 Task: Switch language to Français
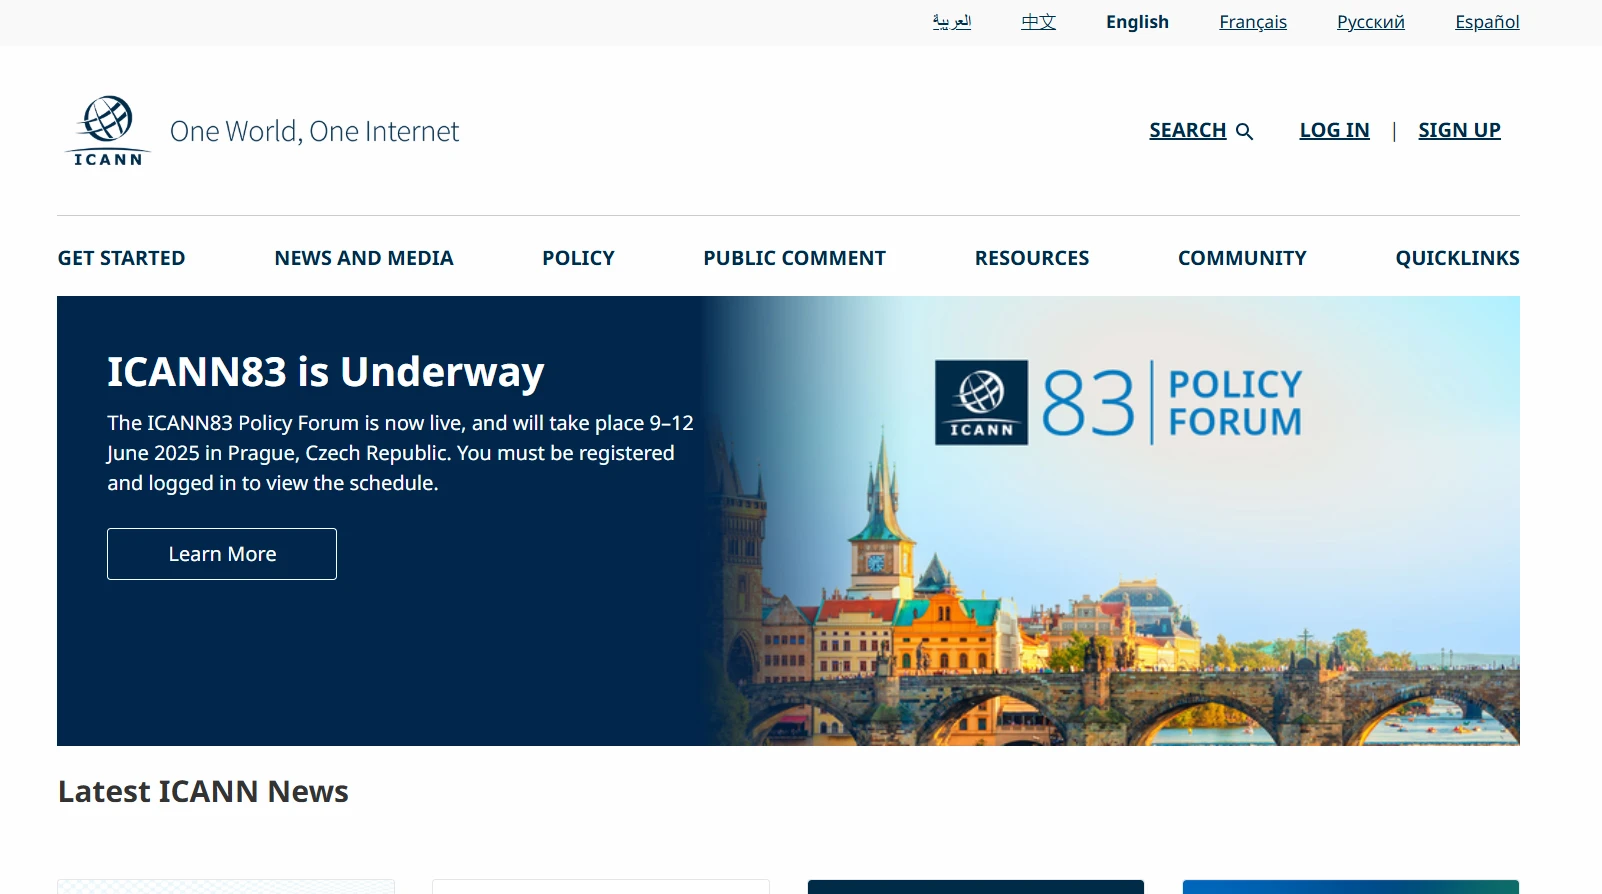pyautogui.click(x=1253, y=22)
